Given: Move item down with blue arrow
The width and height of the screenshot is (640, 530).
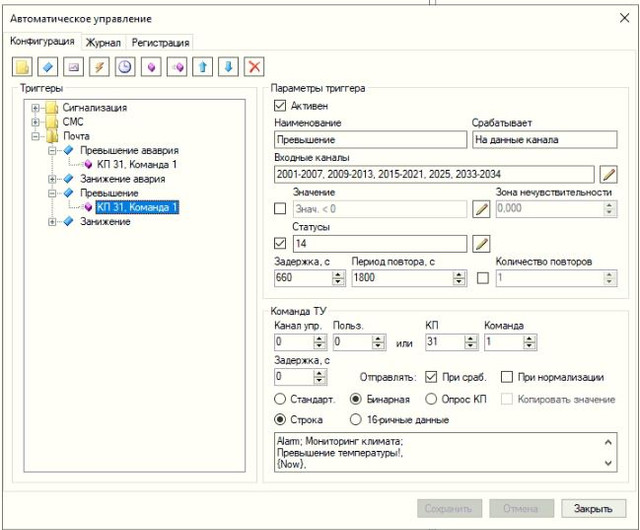Looking at the screenshot, I should (x=229, y=67).
